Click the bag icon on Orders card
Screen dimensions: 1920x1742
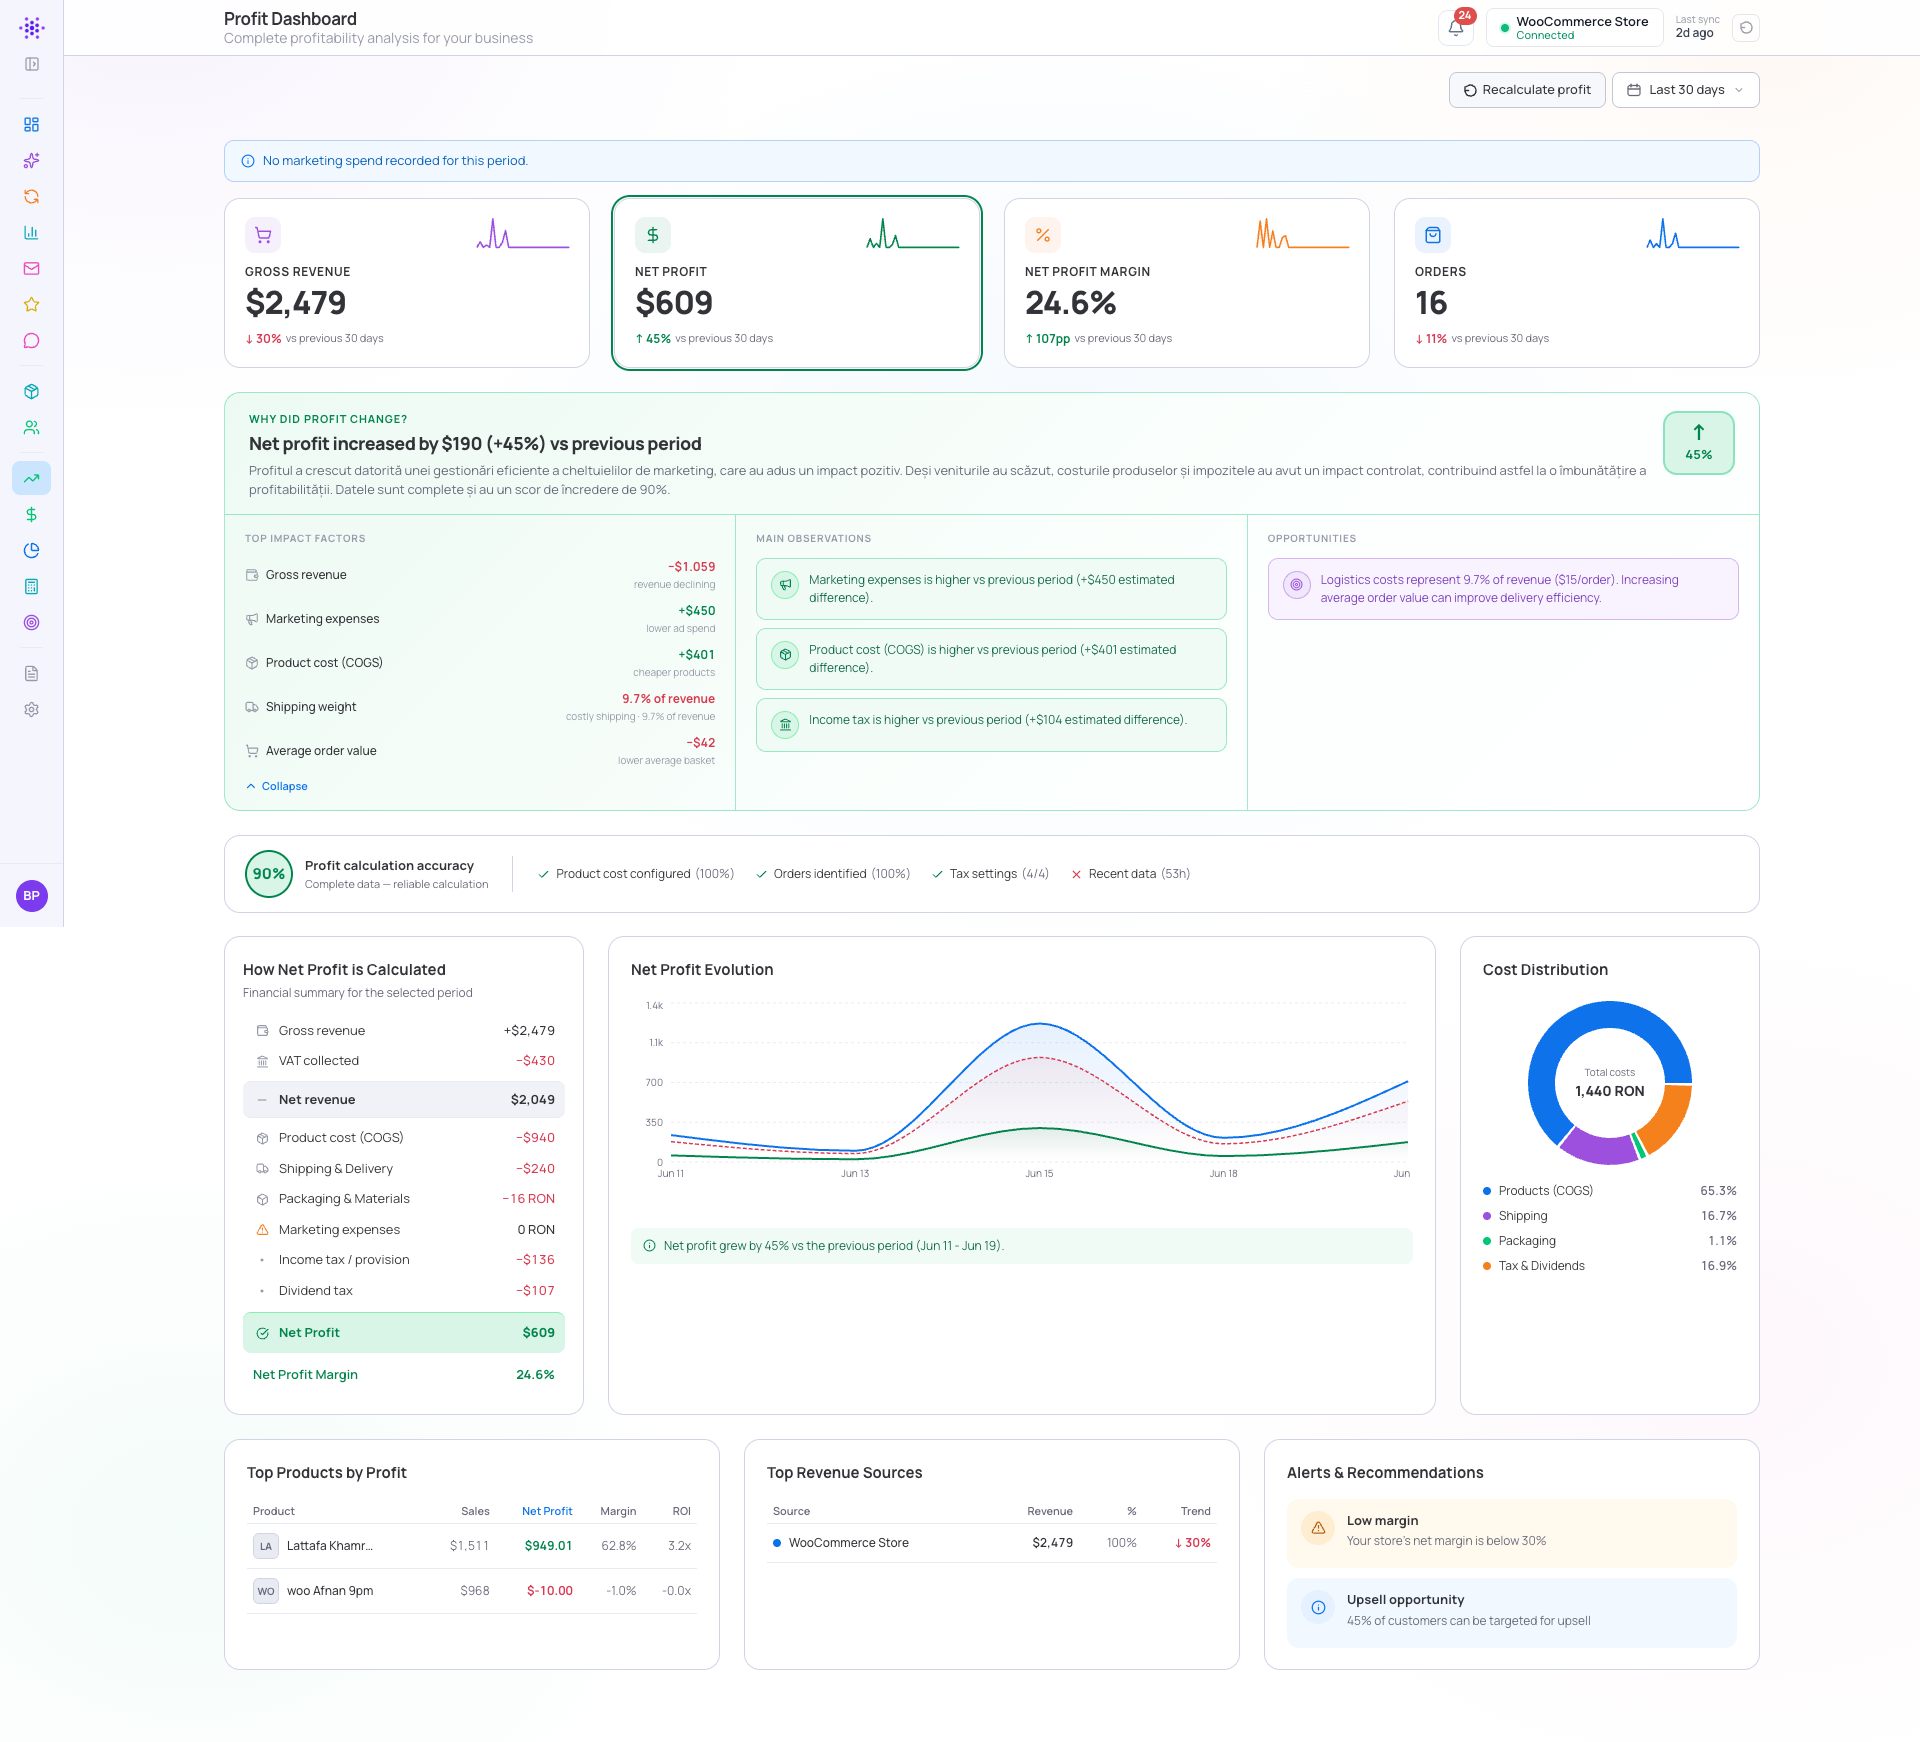[1433, 236]
